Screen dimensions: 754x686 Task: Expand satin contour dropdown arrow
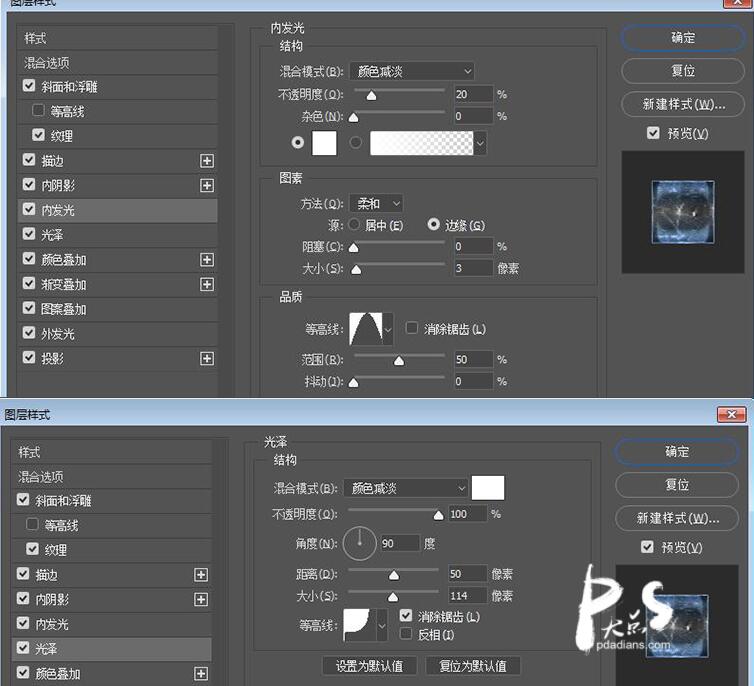[382, 625]
